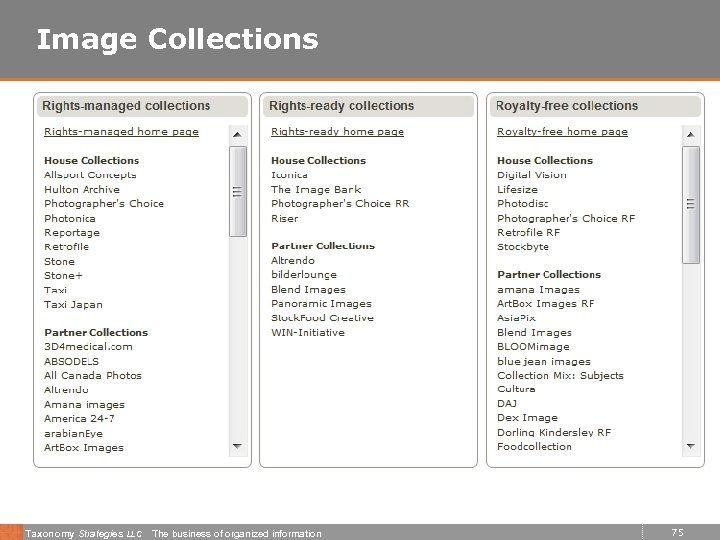This screenshot has width=720, height=540.
Task: Click the Royalty-free list scrollbar thumb
Action: (x=691, y=205)
